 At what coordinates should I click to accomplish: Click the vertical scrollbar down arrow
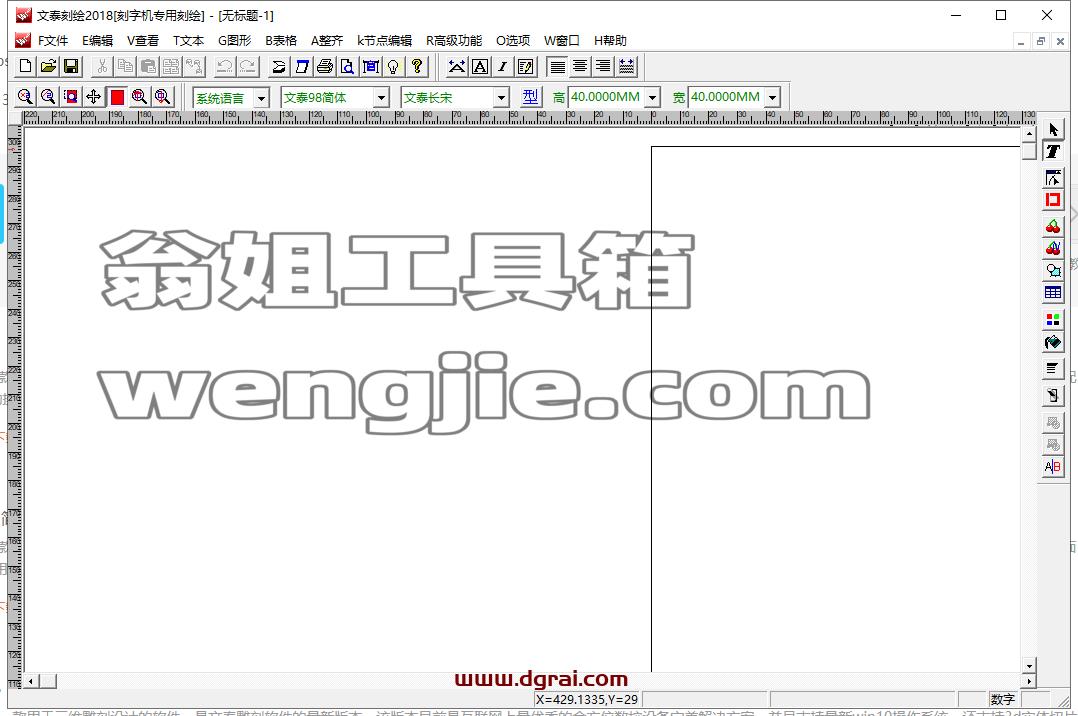[x=1028, y=666]
